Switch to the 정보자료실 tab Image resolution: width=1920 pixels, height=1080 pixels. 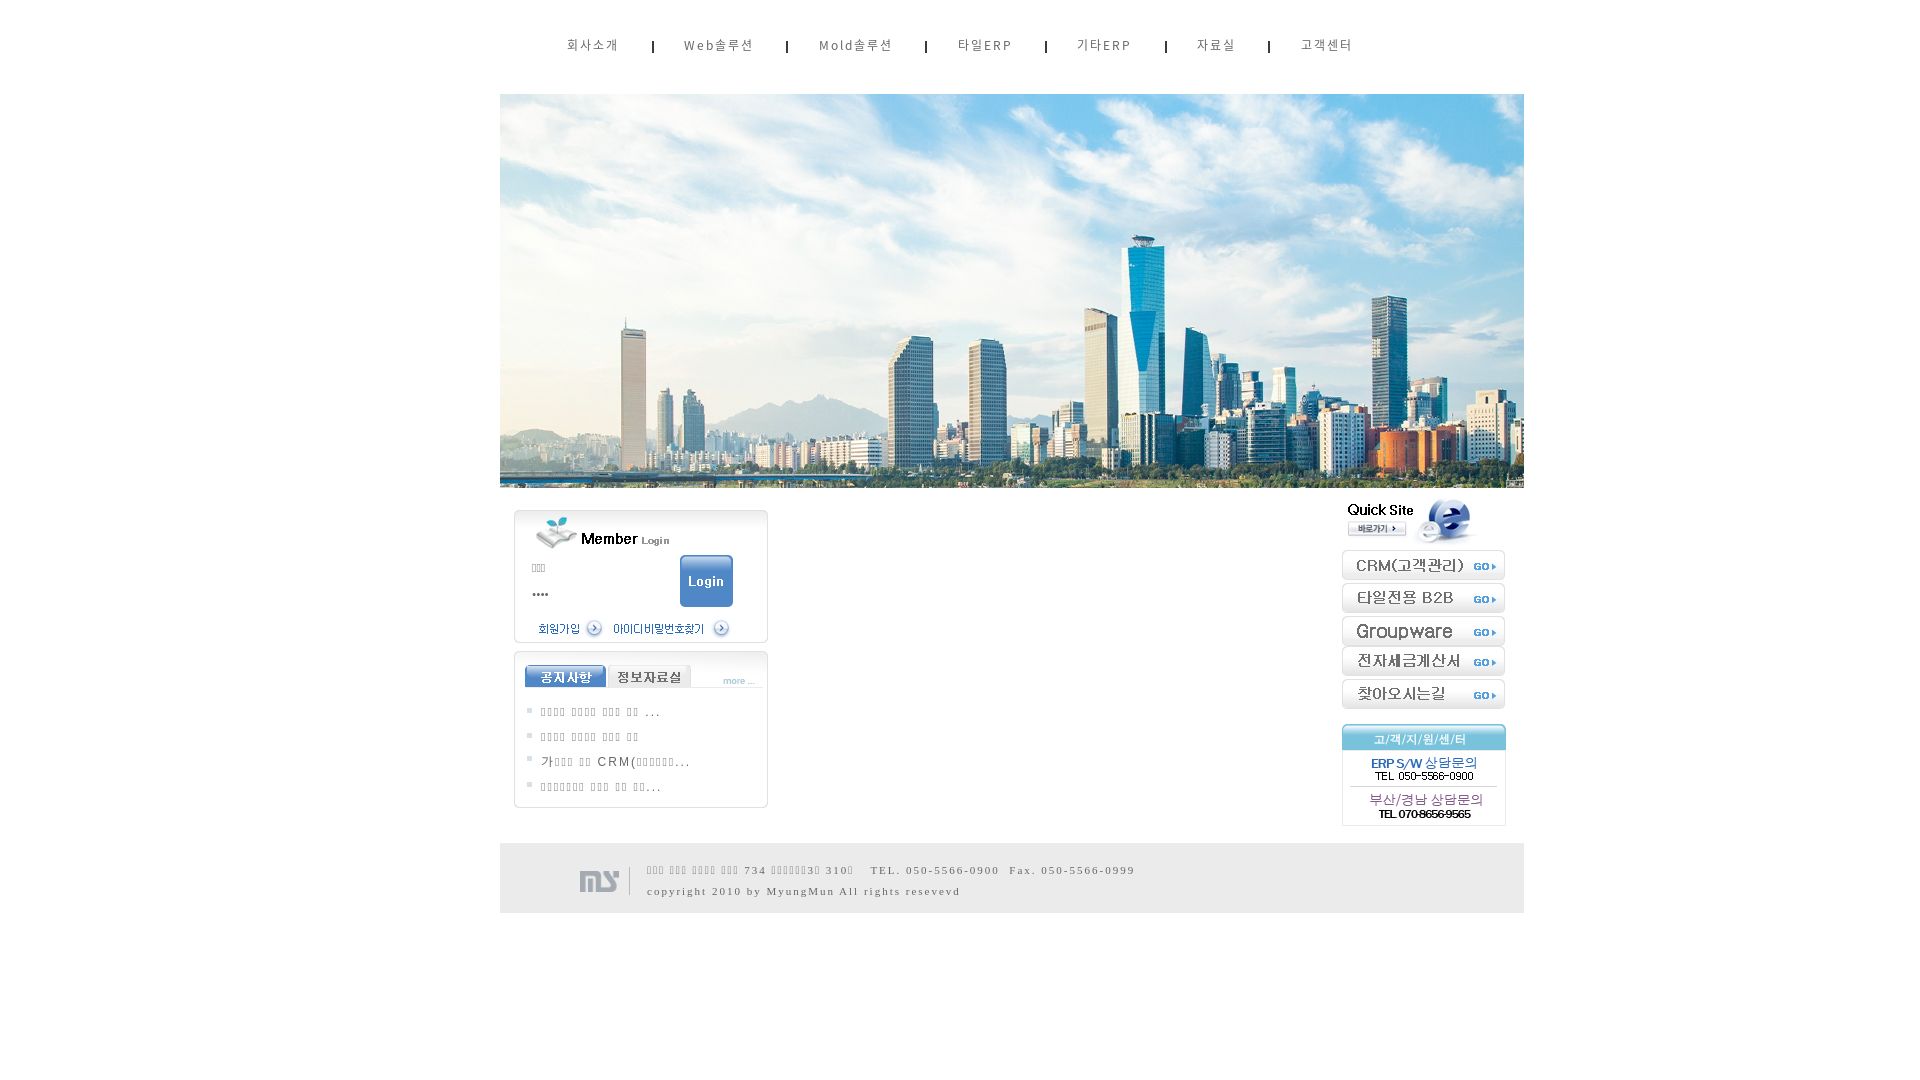tap(649, 676)
